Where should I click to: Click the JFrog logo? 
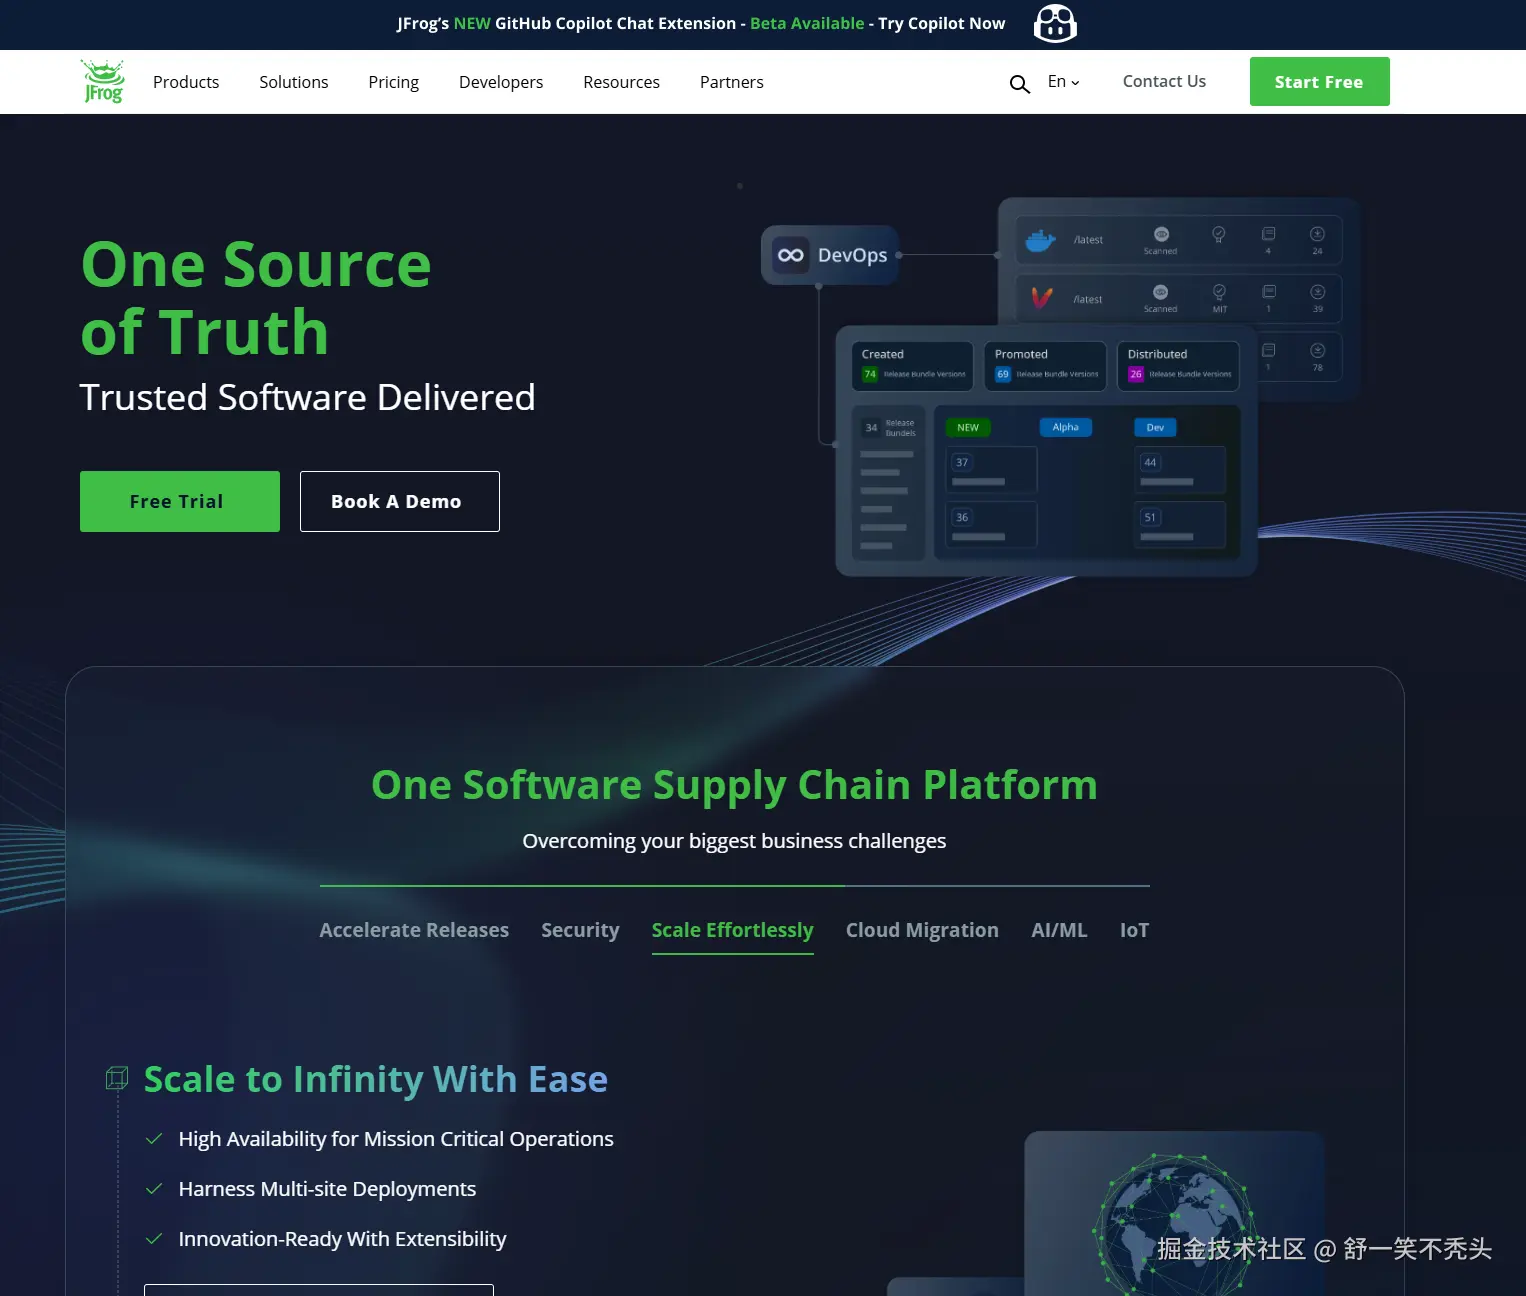pyautogui.click(x=103, y=81)
